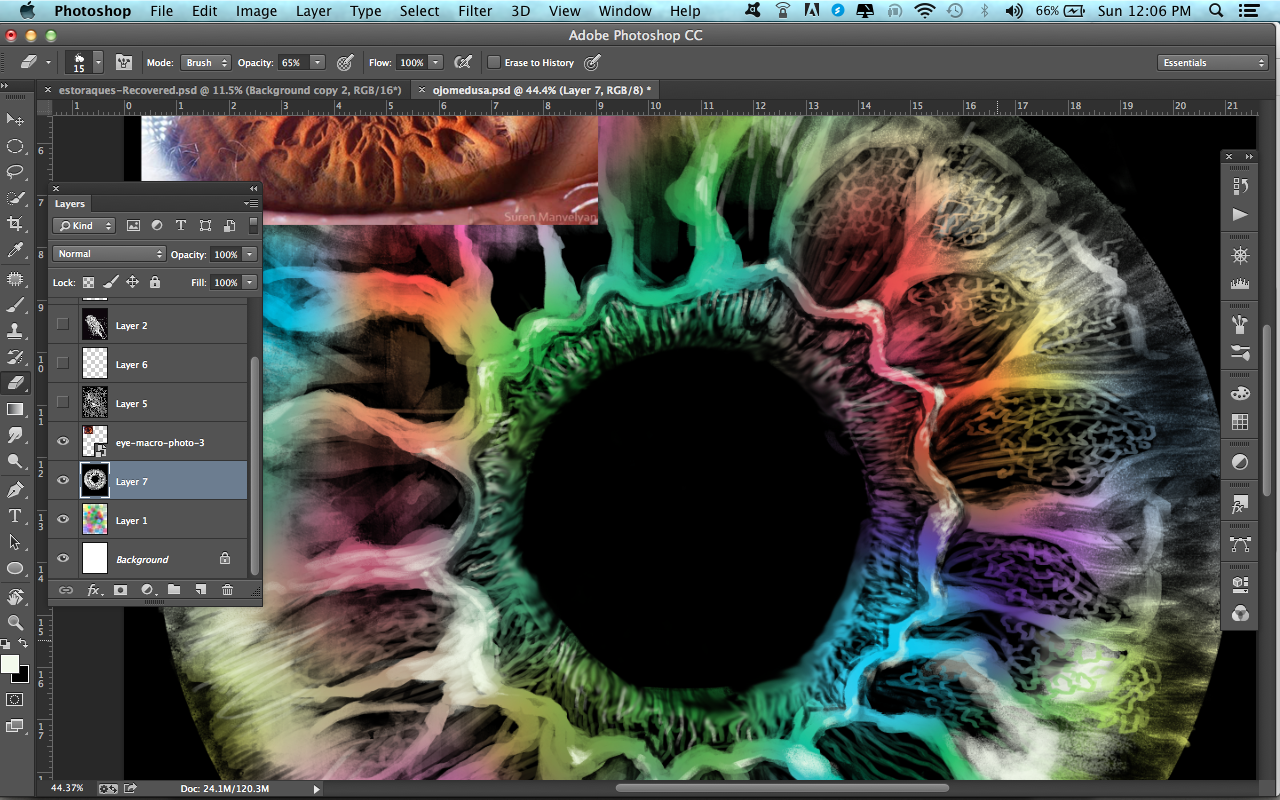Open the Kind filter dropdown
The image size is (1280, 800).
[x=85, y=226]
